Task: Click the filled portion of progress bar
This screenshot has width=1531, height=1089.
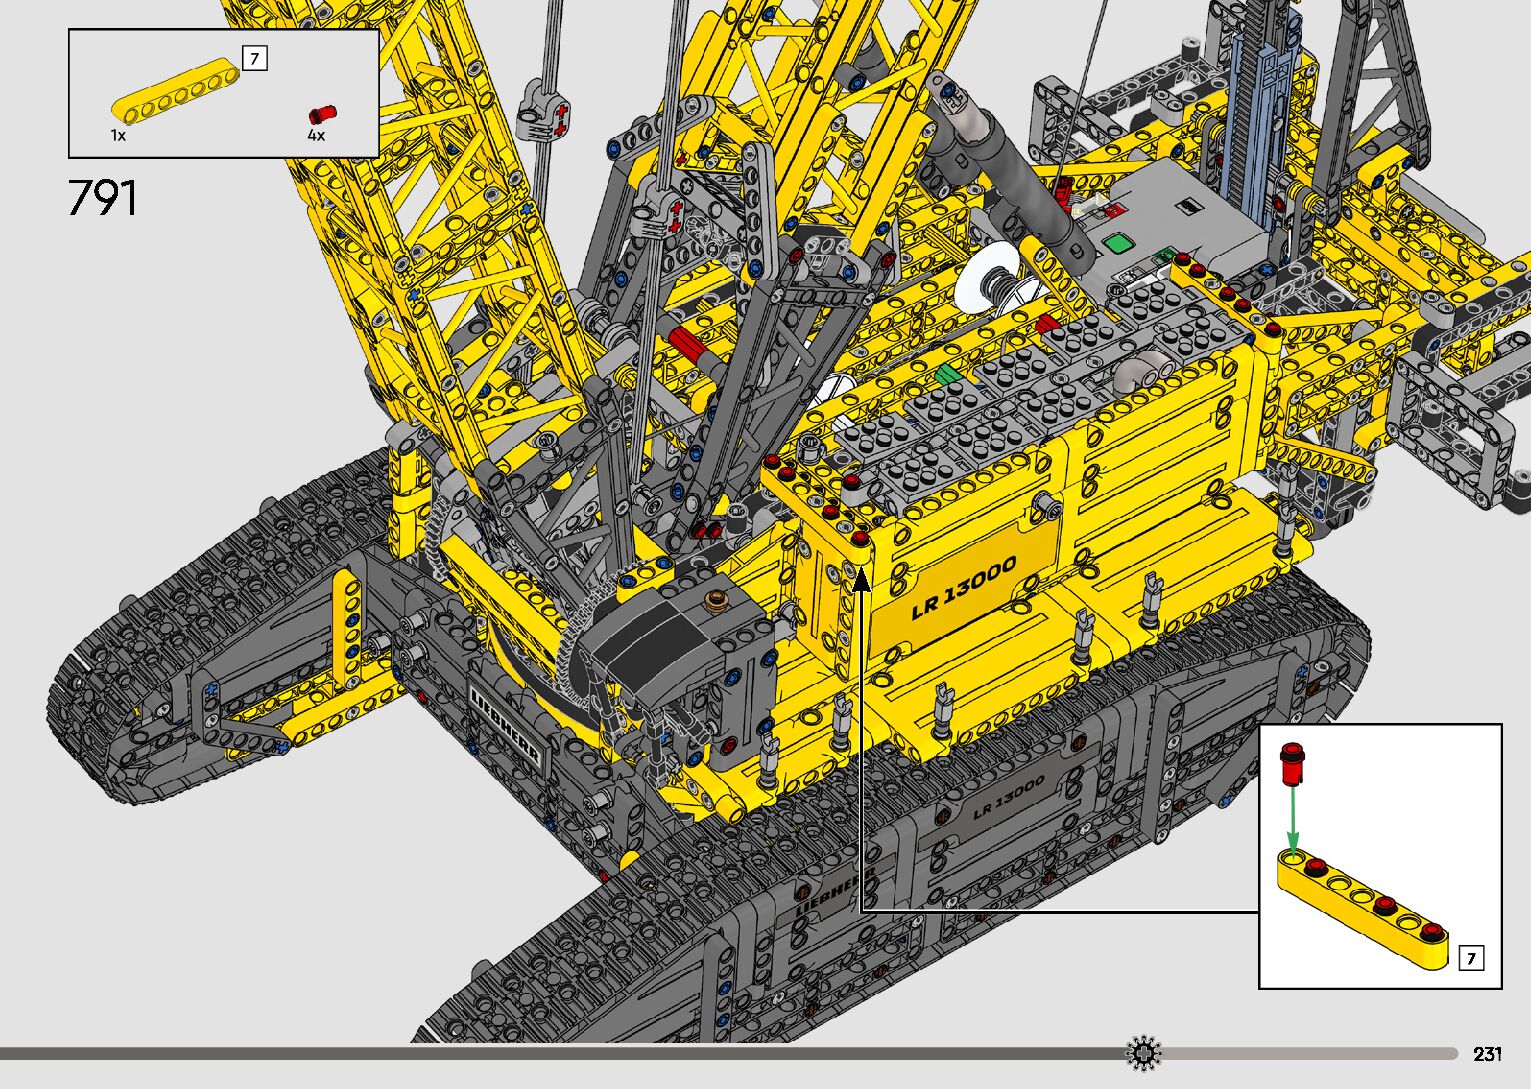Action: tap(560, 1053)
